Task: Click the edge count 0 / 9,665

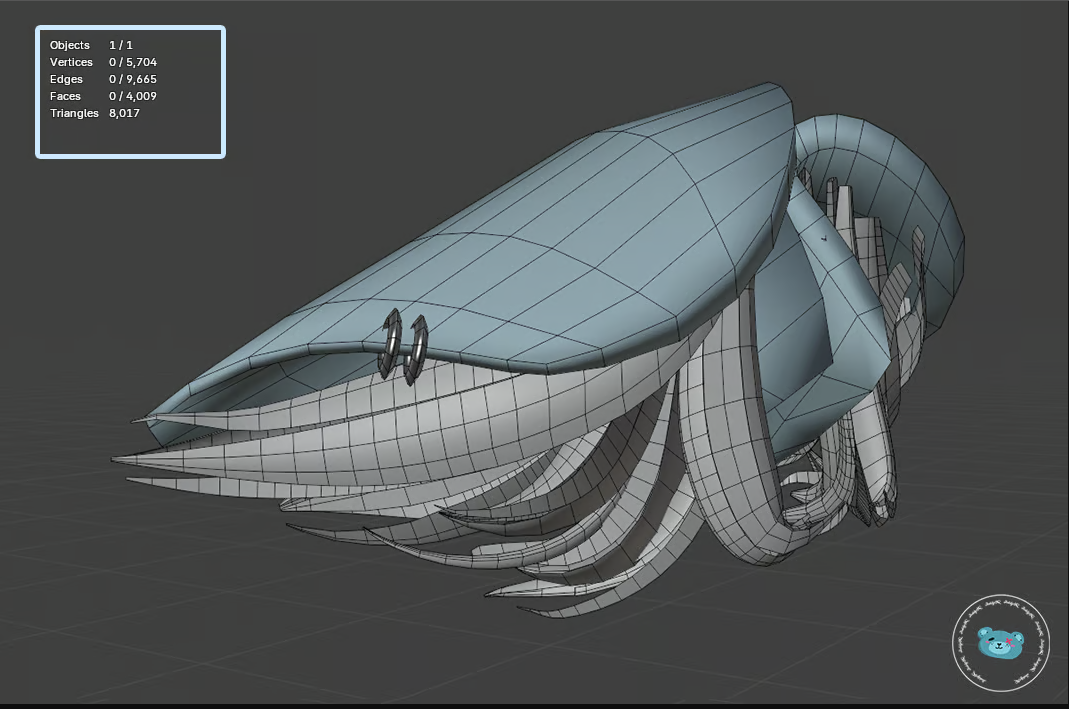Action: coord(133,79)
